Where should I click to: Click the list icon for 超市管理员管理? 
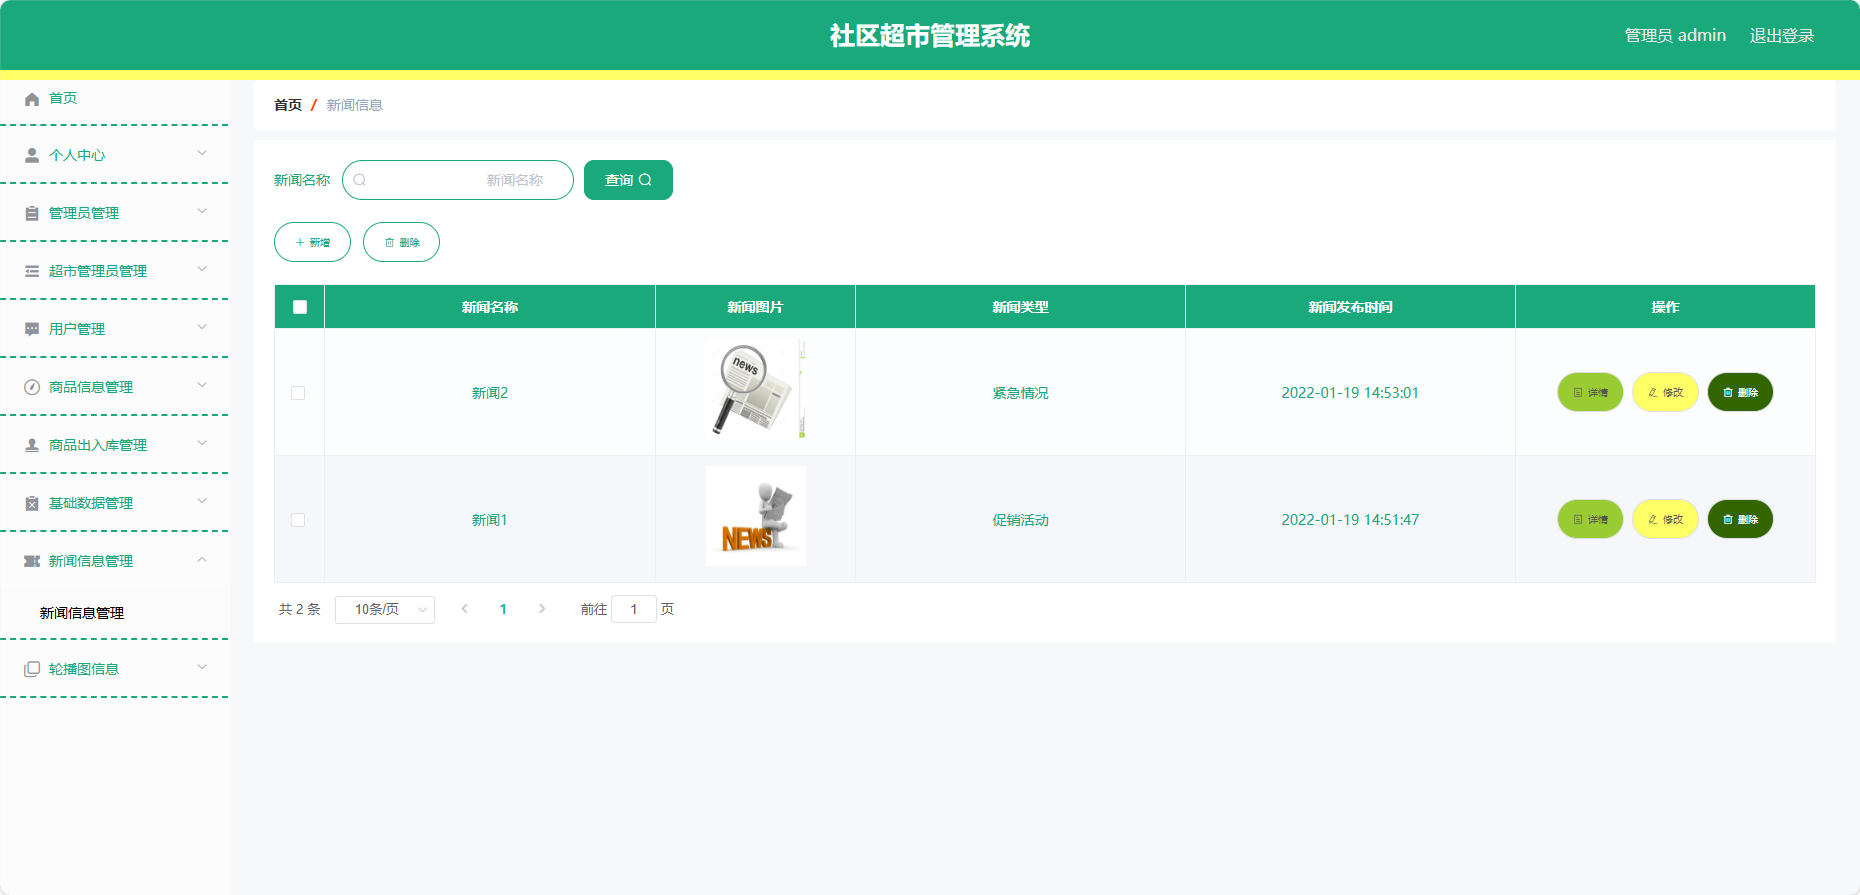[x=32, y=272]
